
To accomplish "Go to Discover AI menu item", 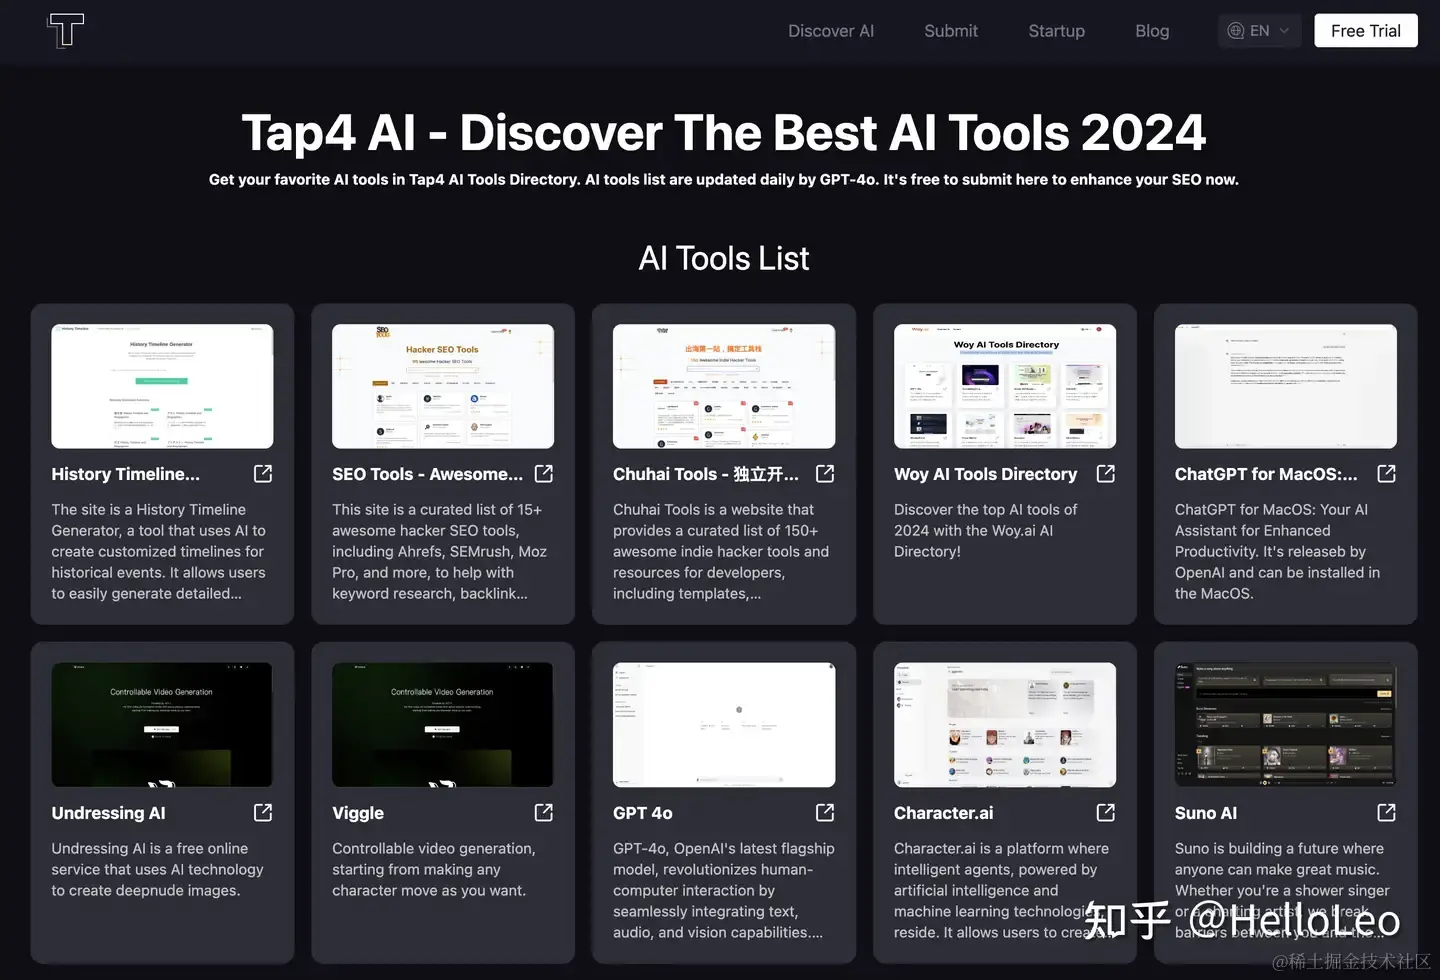I will click(x=831, y=31).
